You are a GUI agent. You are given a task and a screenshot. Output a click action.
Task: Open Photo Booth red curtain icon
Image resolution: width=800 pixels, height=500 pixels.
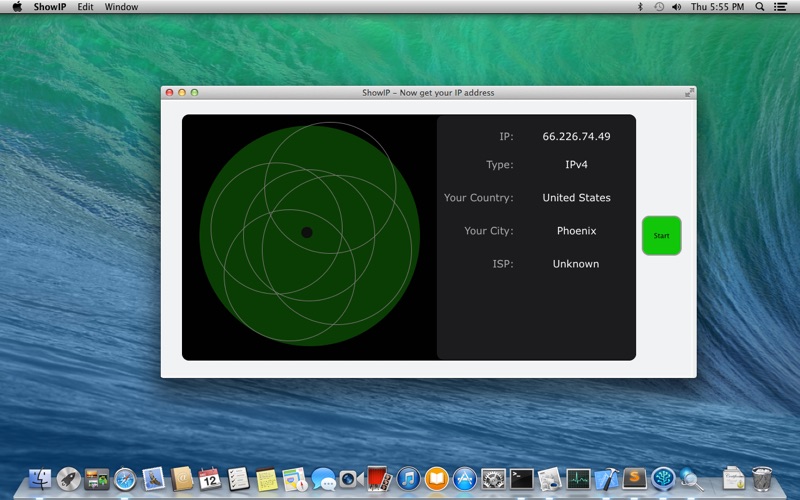point(380,480)
